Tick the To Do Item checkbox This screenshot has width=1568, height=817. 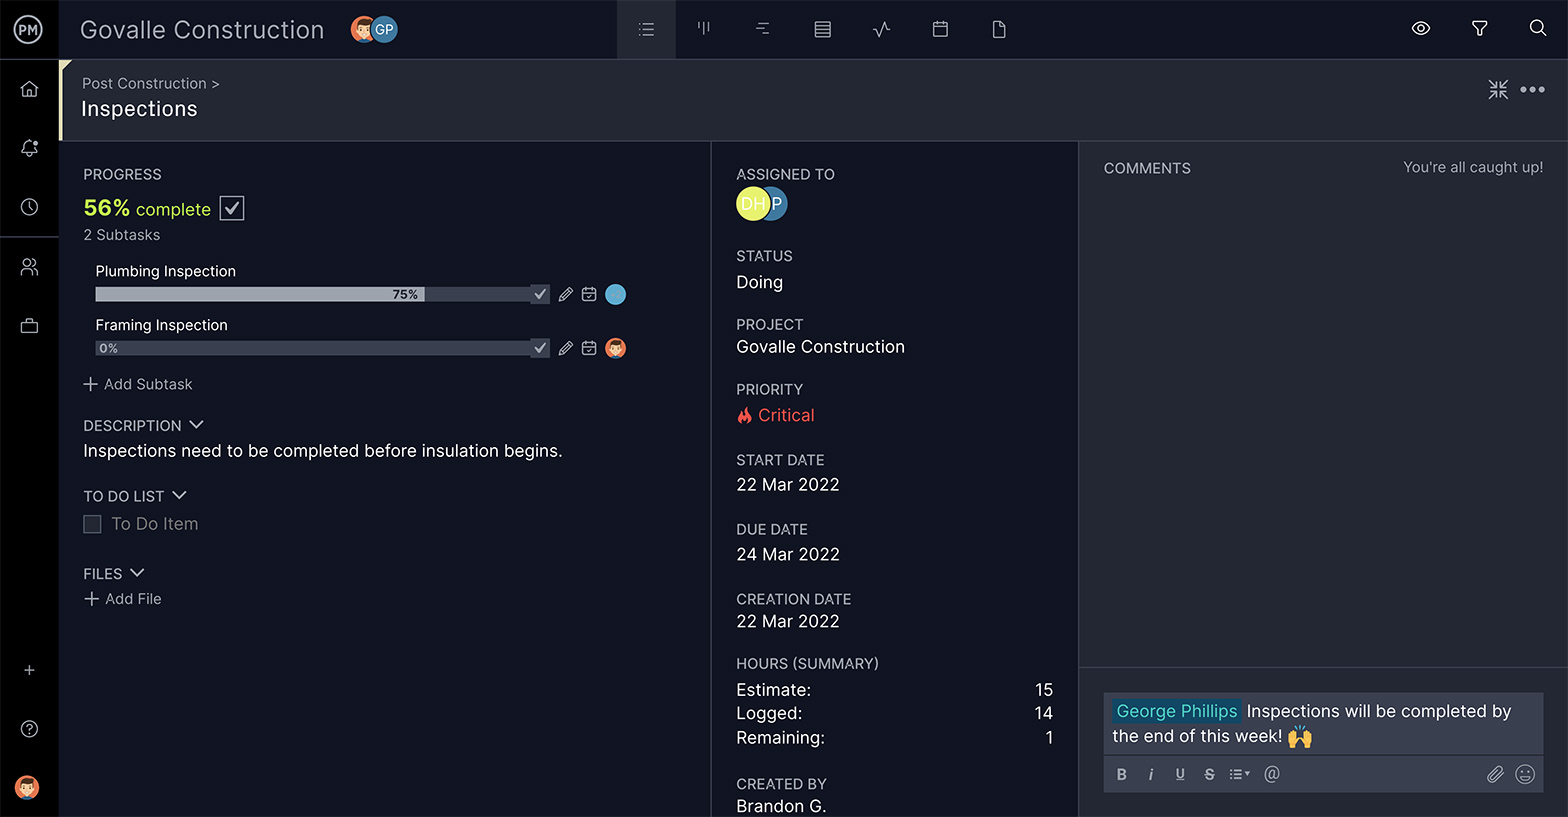point(93,524)
